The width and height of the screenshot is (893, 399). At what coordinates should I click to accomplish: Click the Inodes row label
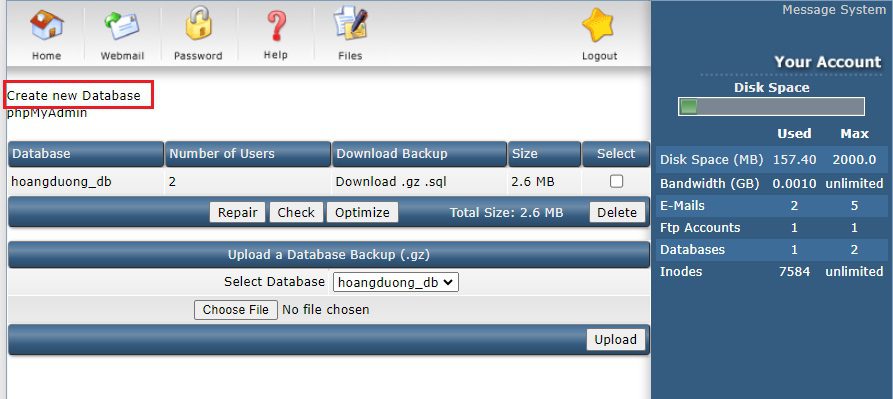[x=681, y=272]
